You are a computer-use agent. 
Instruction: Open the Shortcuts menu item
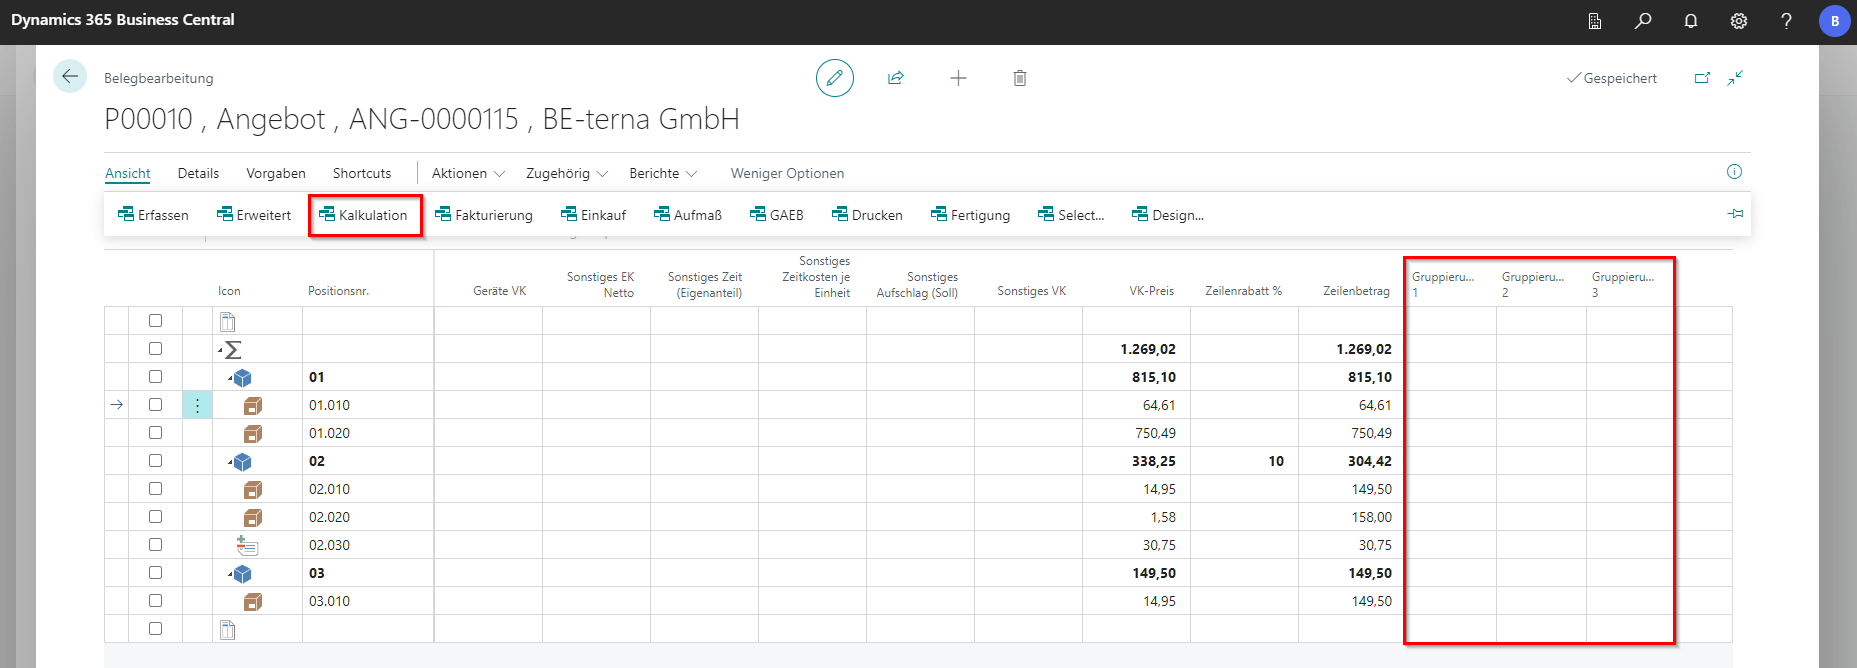362,173
